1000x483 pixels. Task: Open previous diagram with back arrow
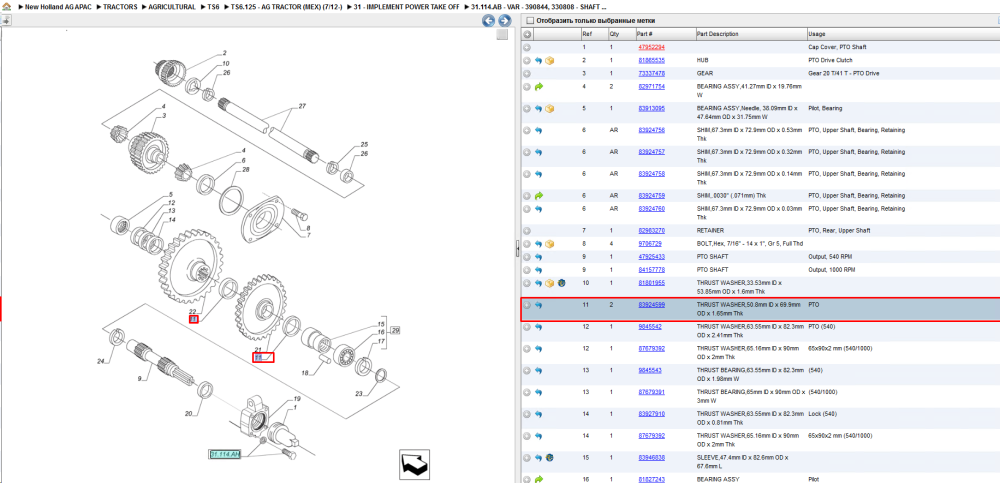[488, 21]
